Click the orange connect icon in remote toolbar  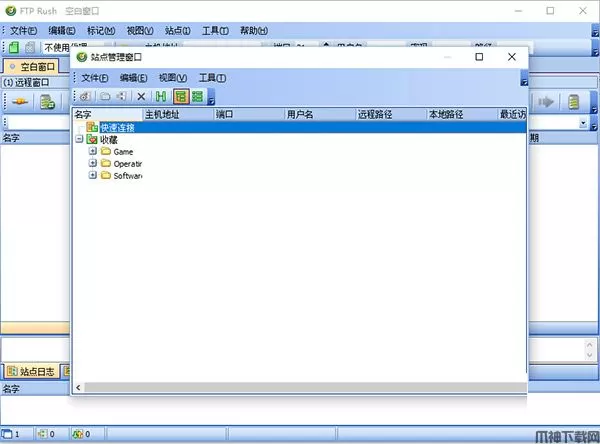click(x=20, y=102)
